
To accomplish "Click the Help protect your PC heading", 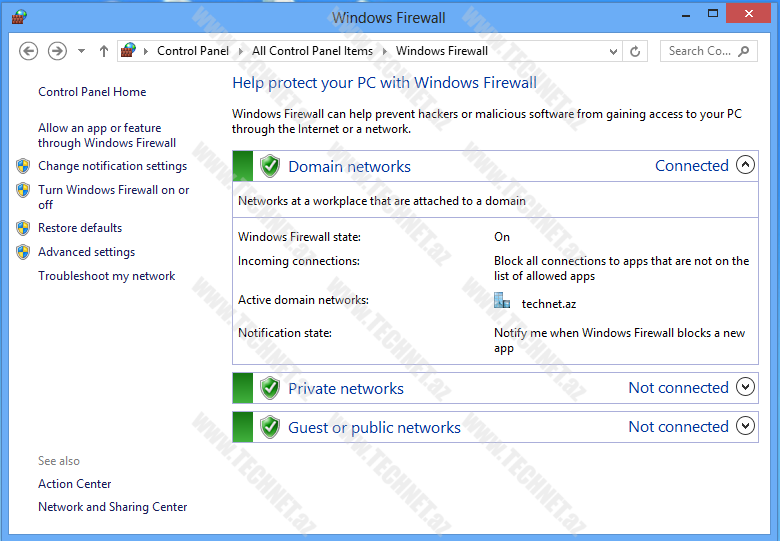I will [x=385, y=83].
